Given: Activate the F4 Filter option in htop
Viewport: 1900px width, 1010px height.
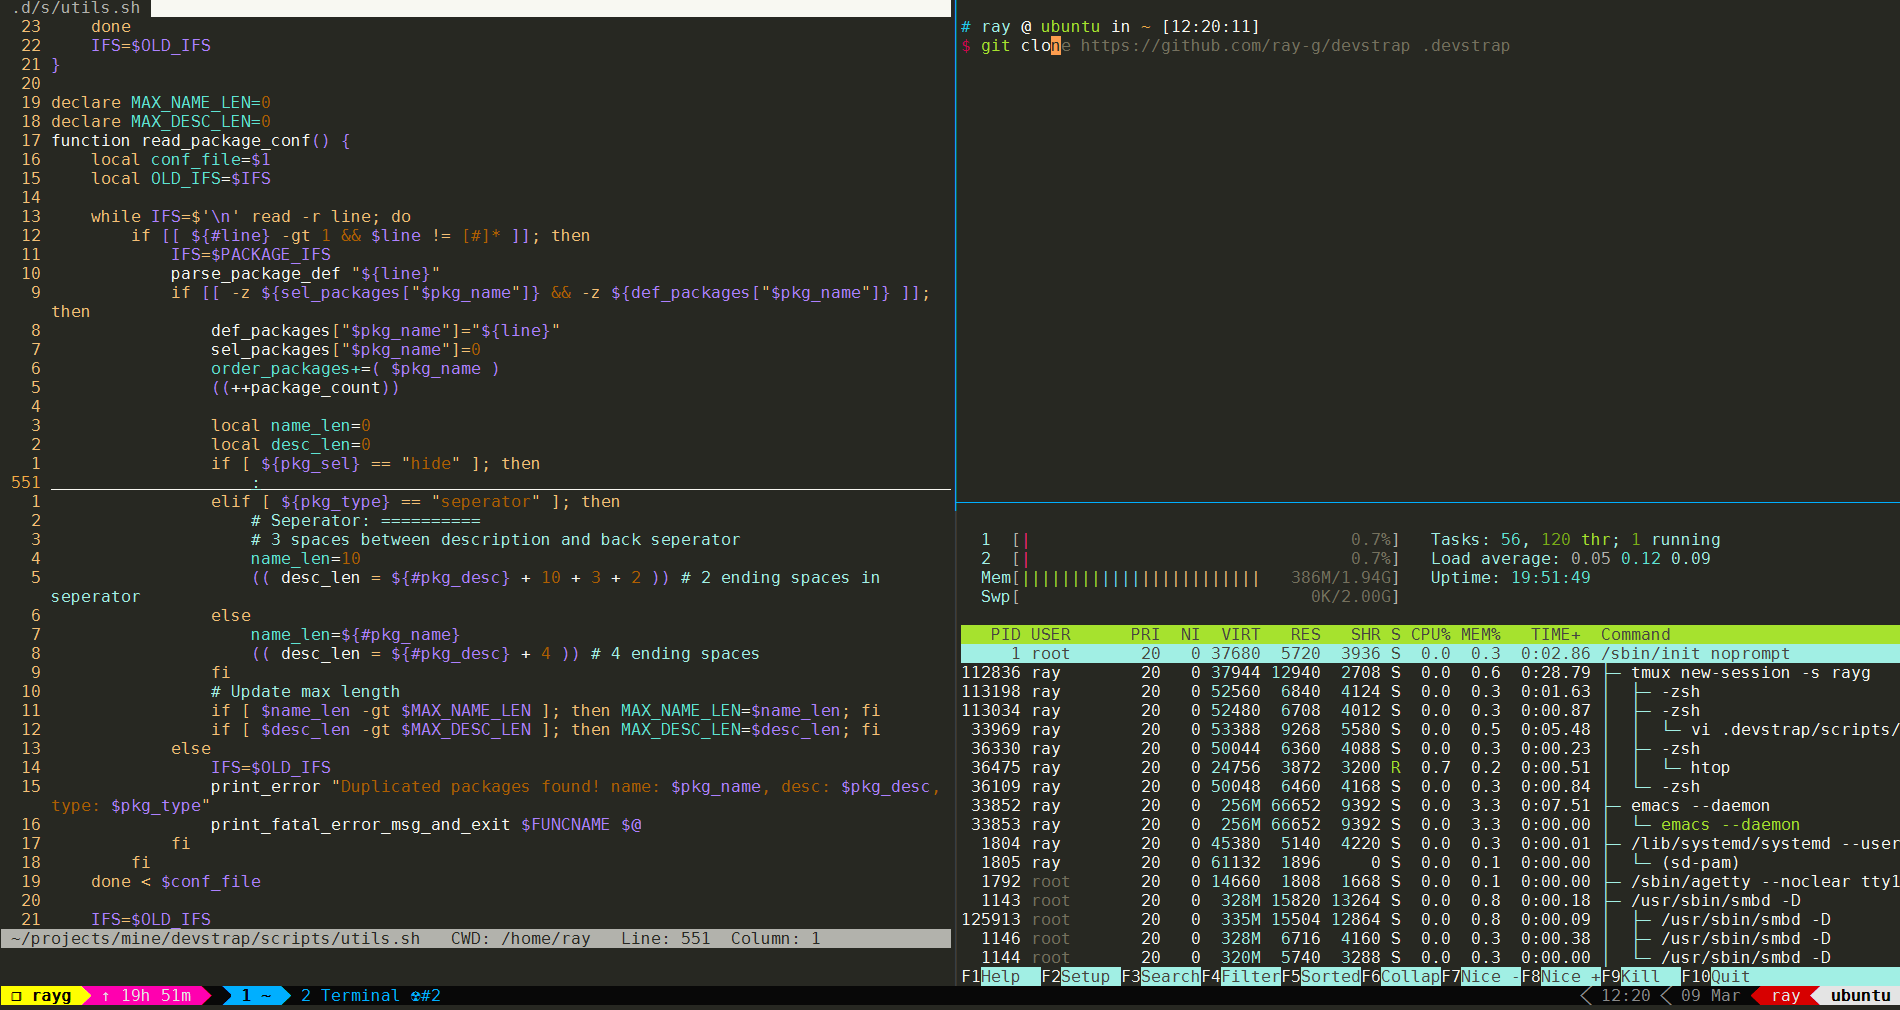Looking at the screenshot, I should click(x=1240, y=977).
